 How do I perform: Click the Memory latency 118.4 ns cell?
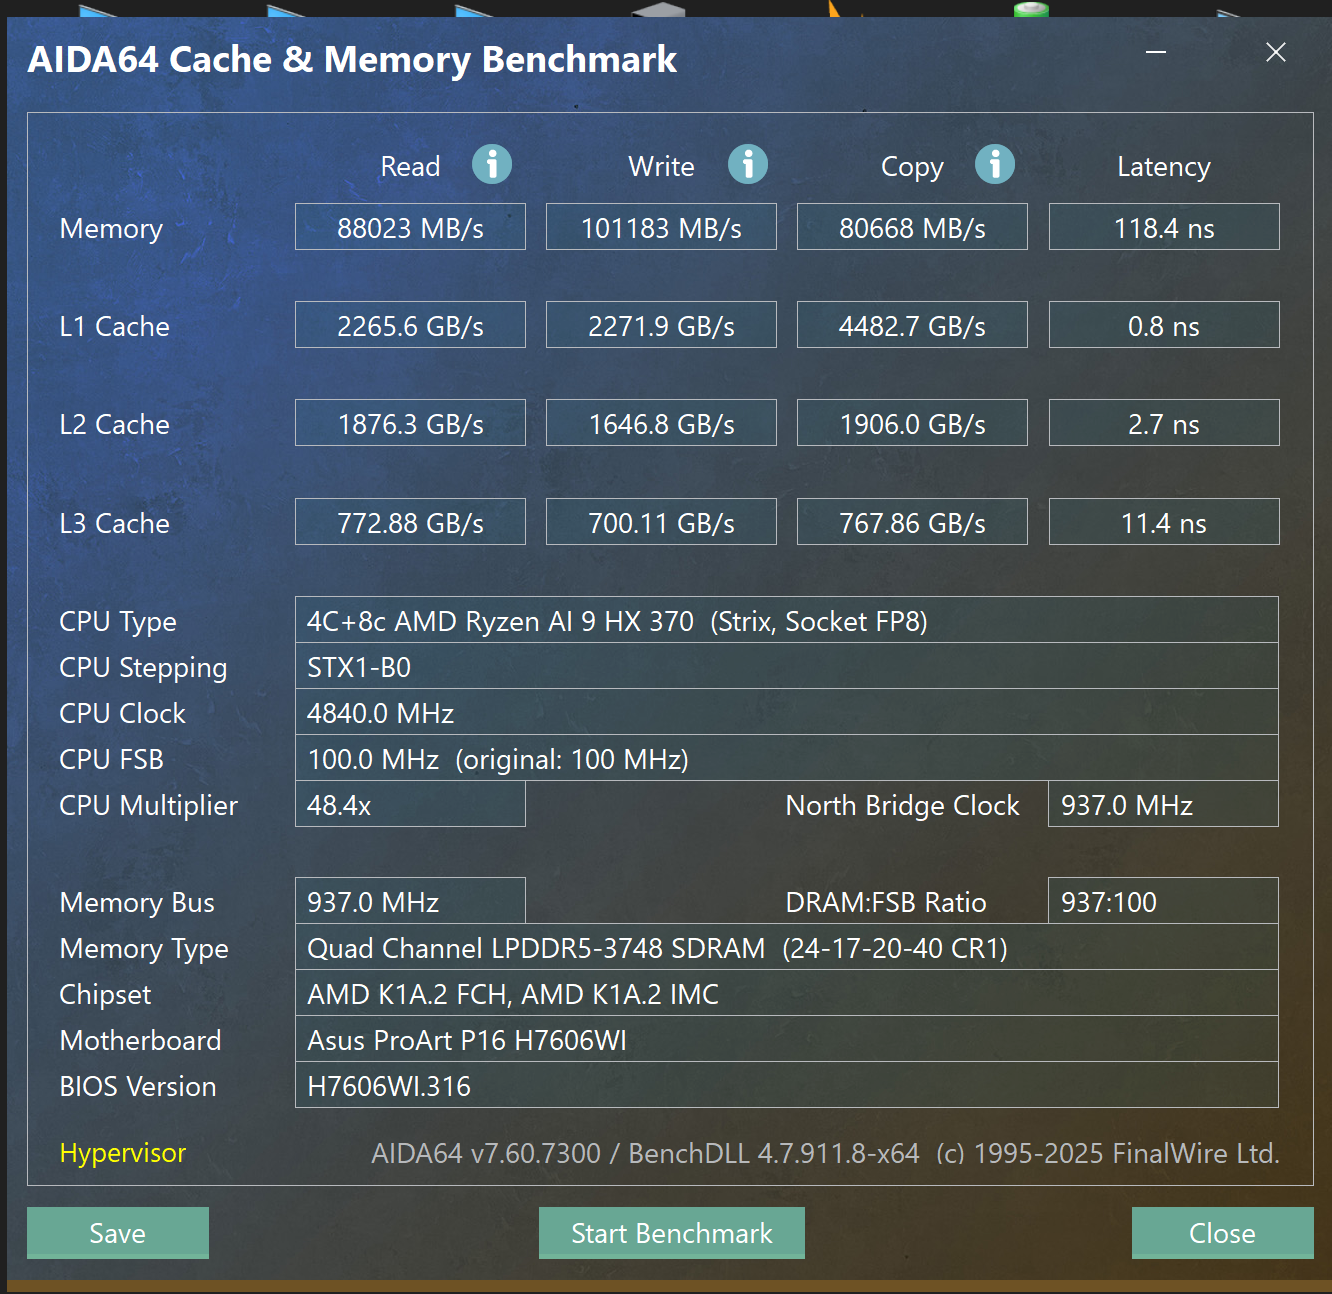[x=1163, y=227]
